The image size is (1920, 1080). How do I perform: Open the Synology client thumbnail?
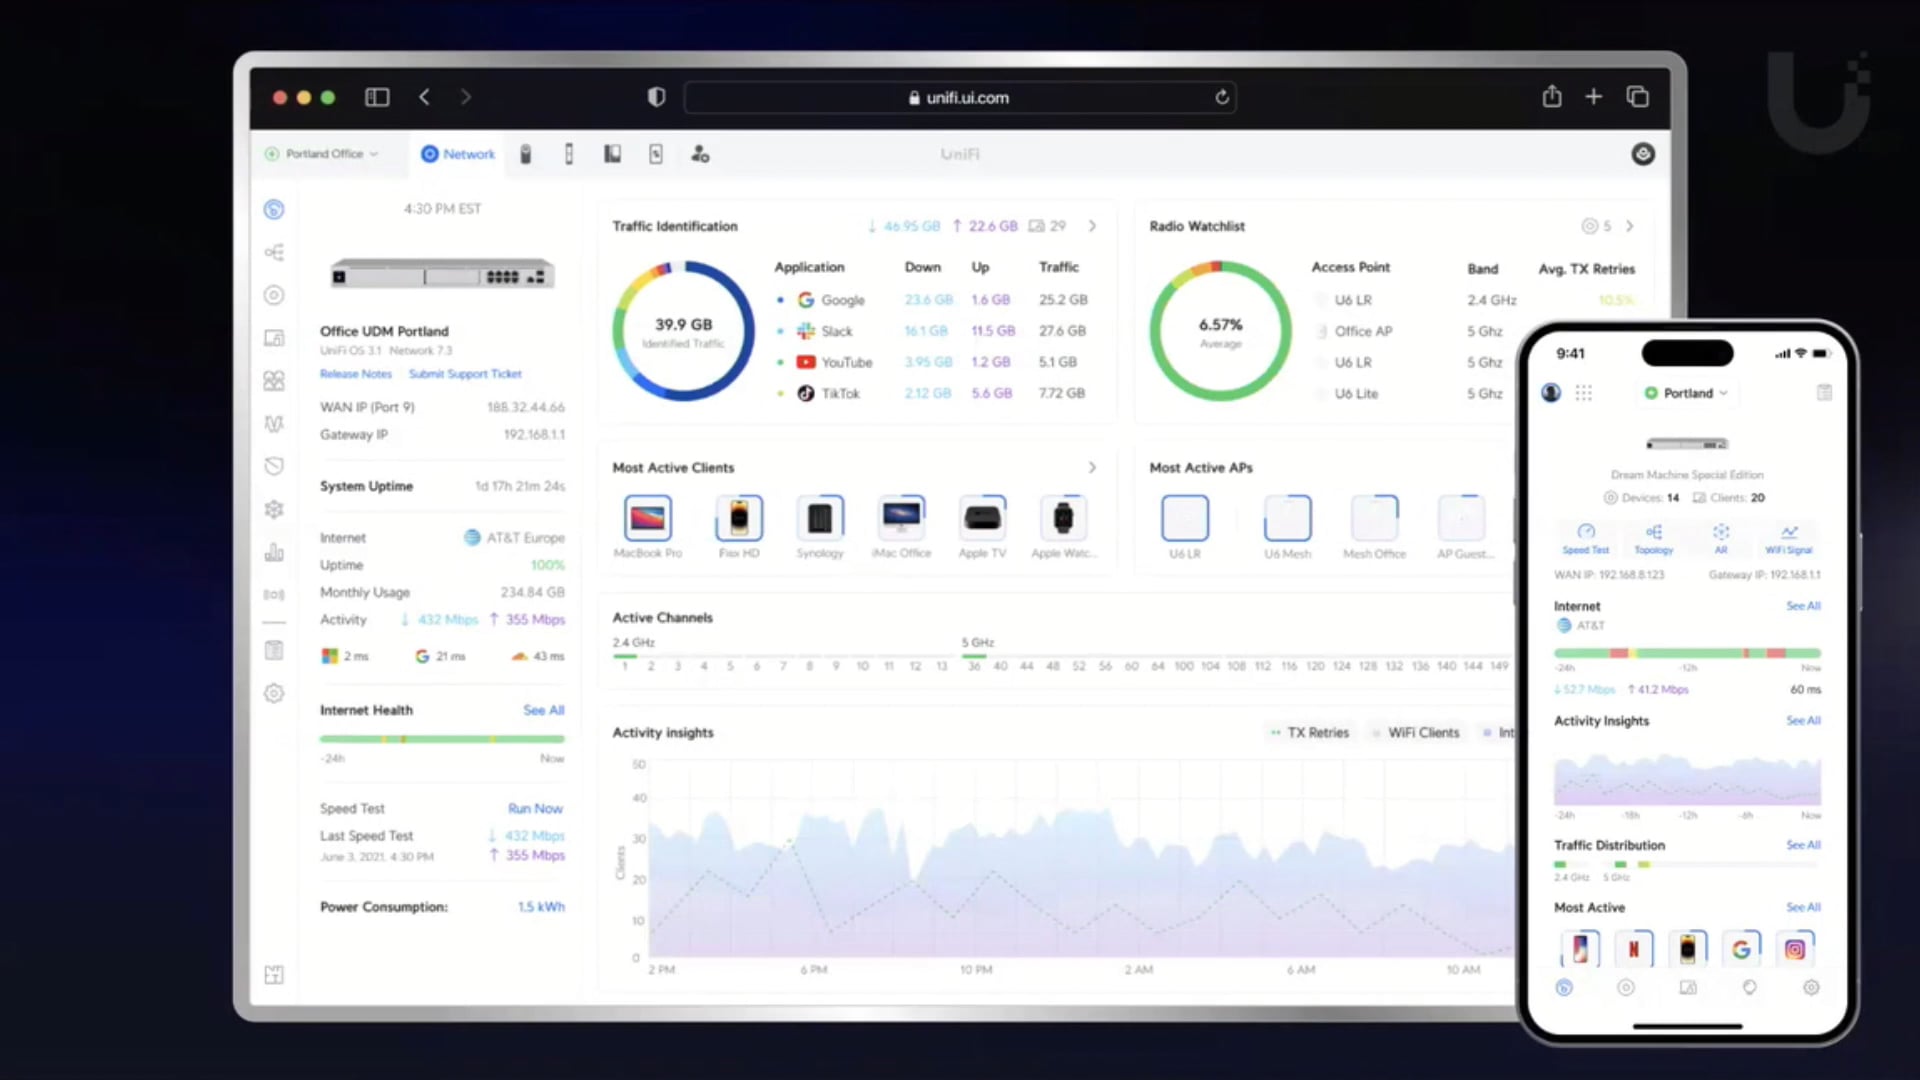click(820, 518)
